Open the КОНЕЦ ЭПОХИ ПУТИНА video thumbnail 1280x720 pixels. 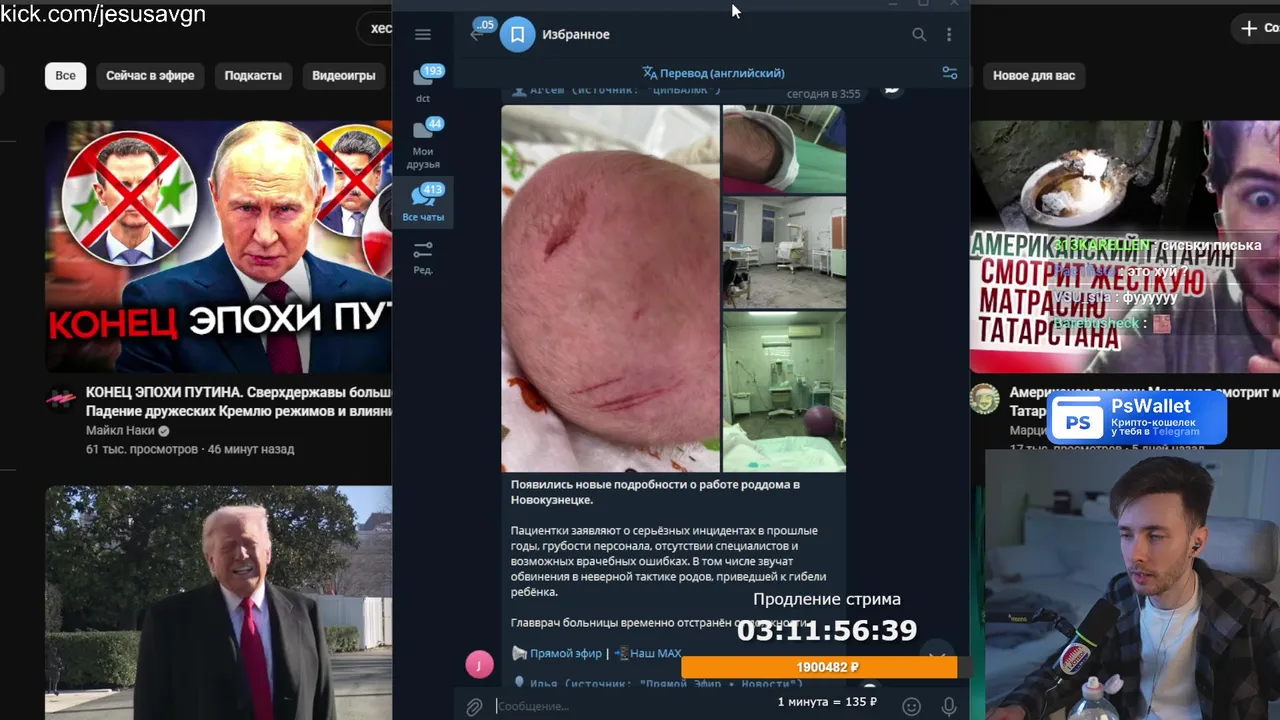pyautogui.click(x=218, y=247)
